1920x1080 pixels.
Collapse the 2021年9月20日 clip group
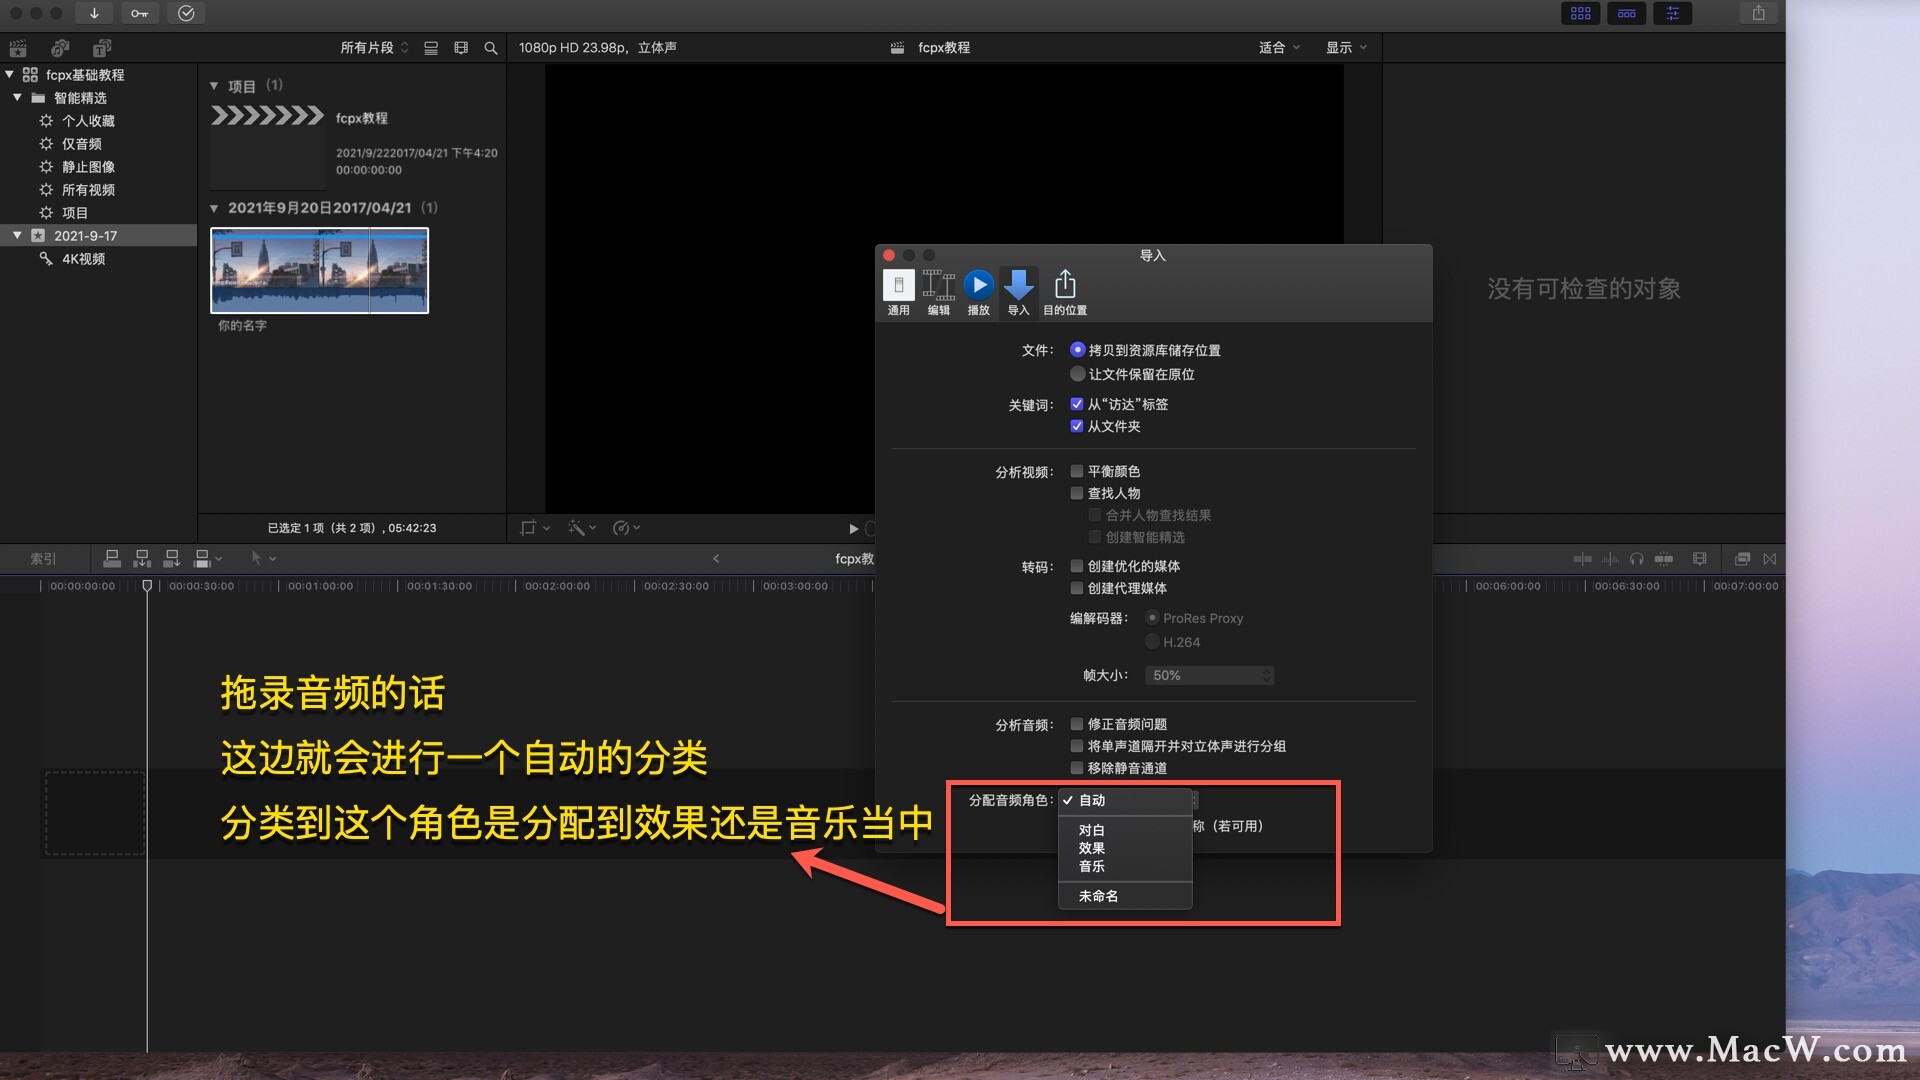pyautogui.click(x=214, y=208)
